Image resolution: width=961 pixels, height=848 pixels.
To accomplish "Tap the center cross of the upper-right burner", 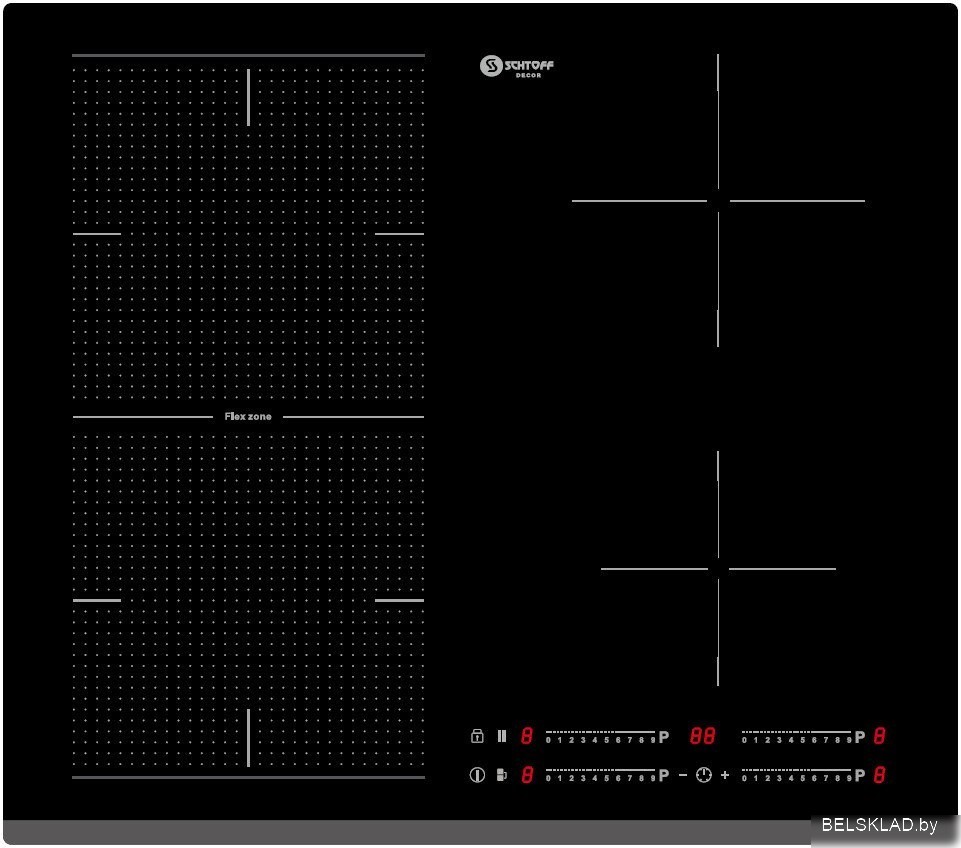I will coord(718,201).
